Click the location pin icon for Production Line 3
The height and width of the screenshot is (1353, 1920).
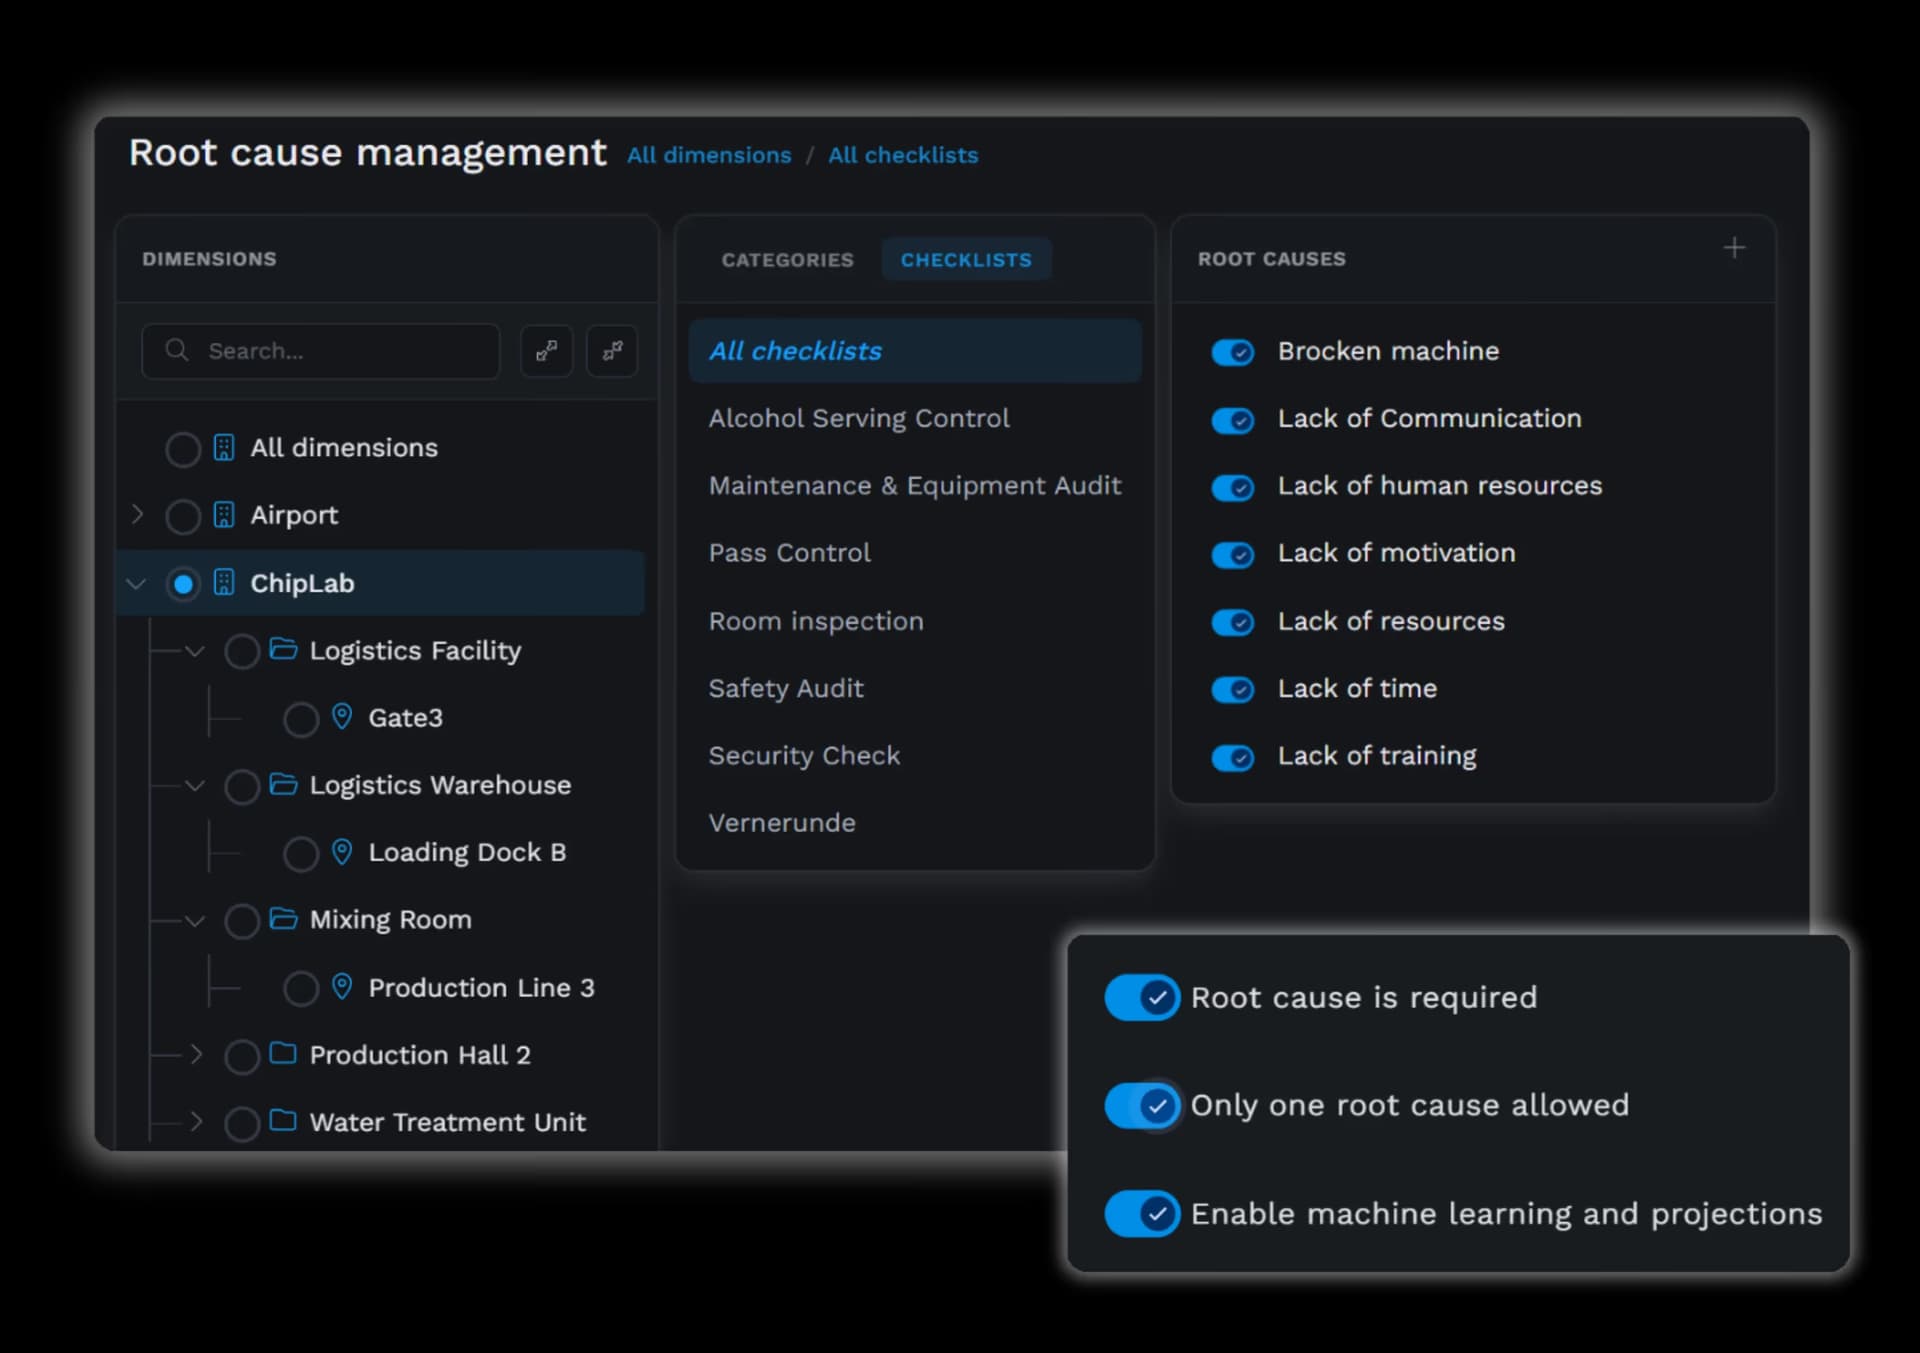point(342,986)
